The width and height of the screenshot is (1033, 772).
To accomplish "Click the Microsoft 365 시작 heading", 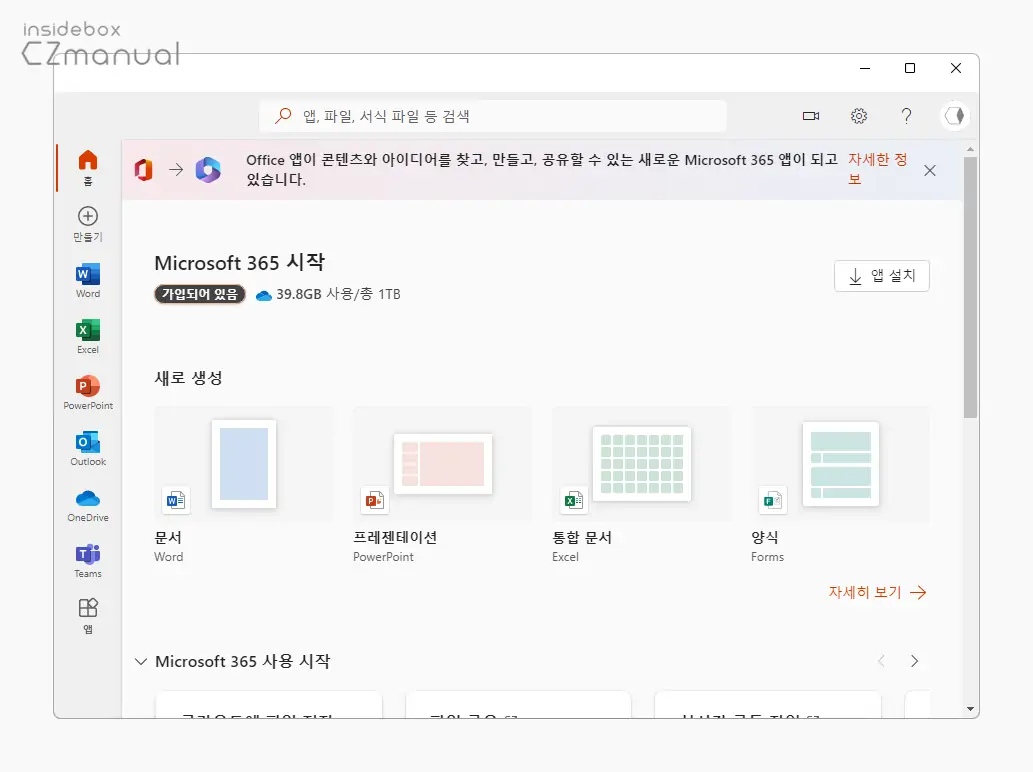I will point(240,262).
